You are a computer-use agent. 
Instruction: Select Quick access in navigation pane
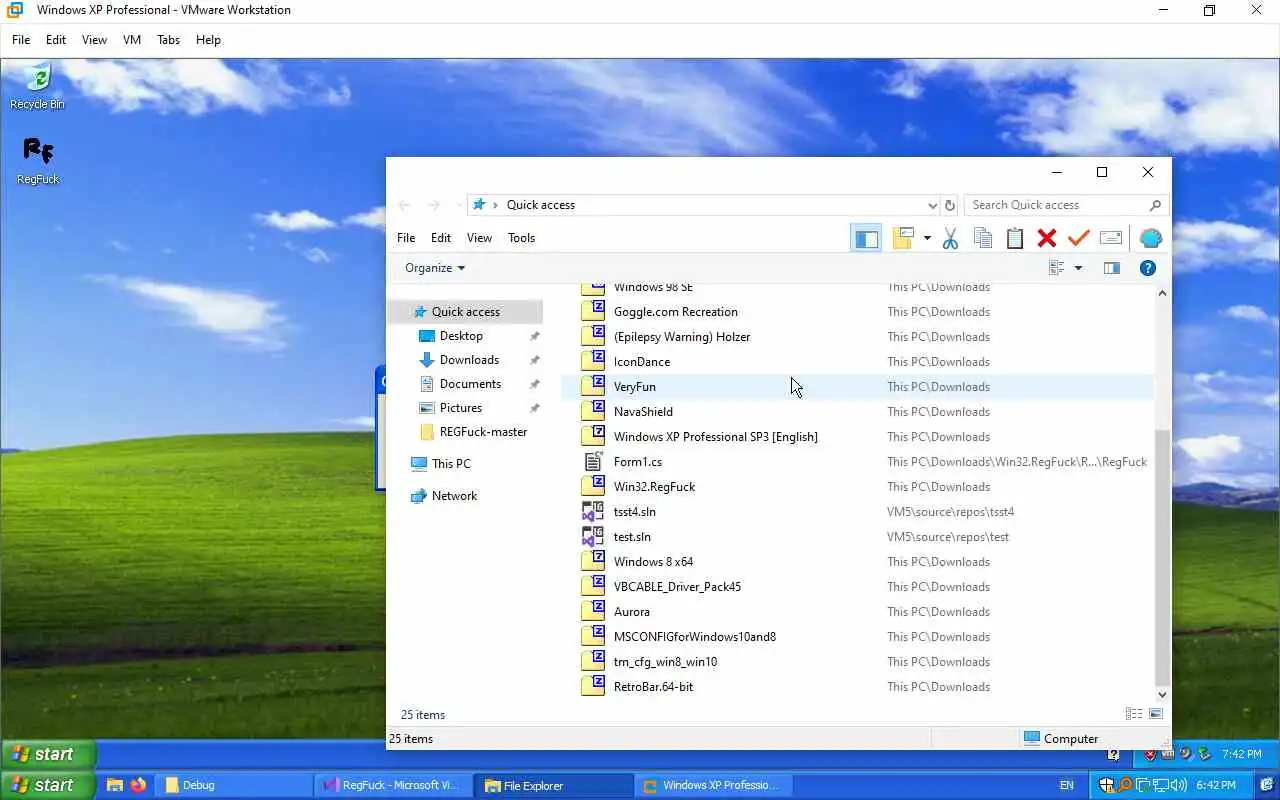pyautogui.click(x=465, y=312)
